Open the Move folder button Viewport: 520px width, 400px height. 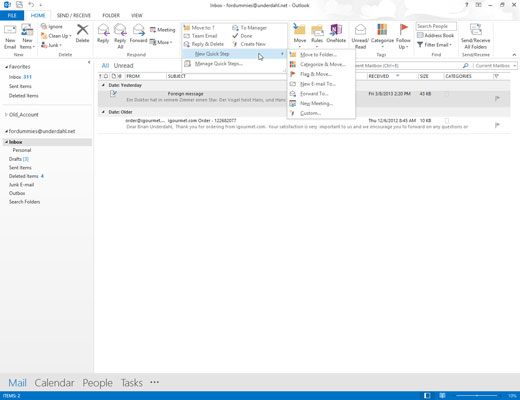click(x=300, y=35)
